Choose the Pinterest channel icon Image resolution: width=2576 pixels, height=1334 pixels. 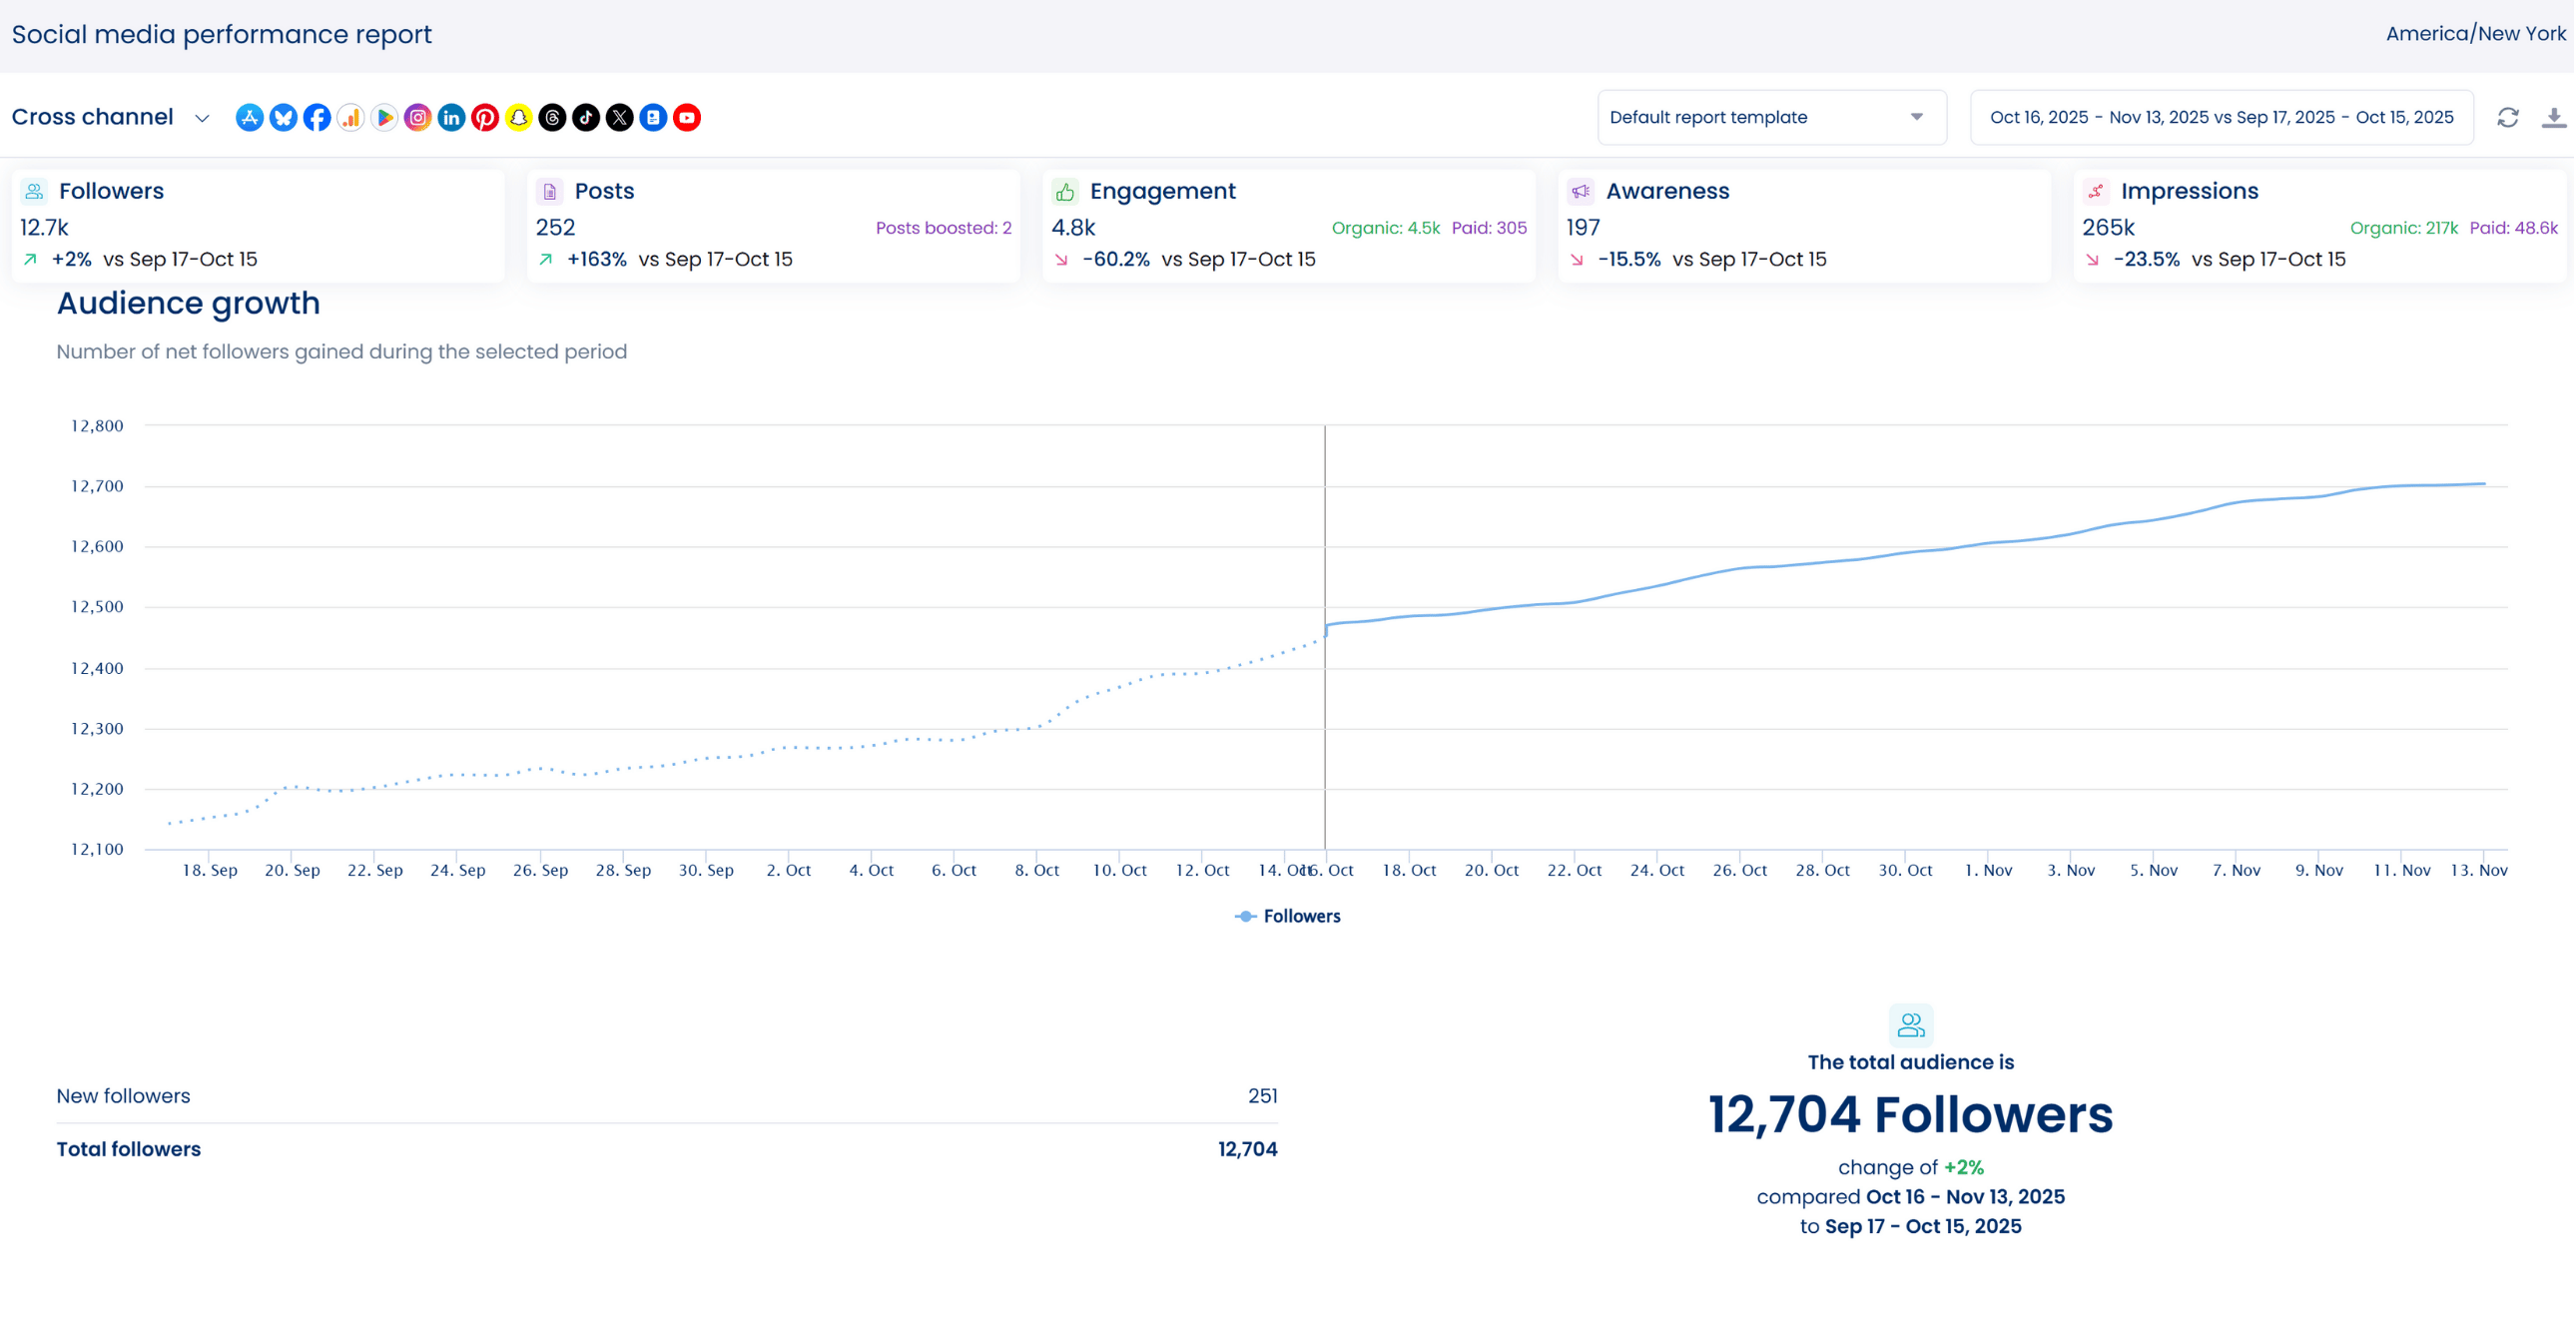[485, 118]
